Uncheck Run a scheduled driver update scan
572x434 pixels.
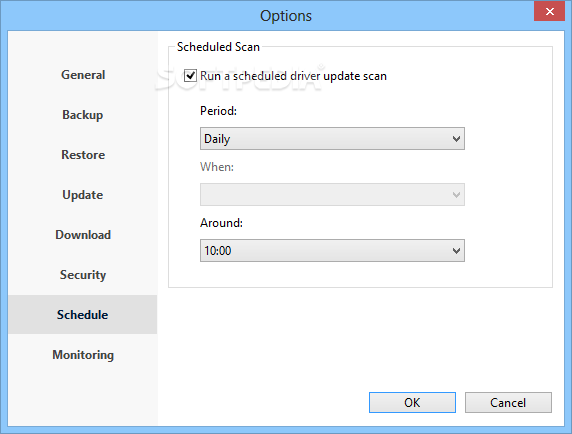tap(190, 76)
